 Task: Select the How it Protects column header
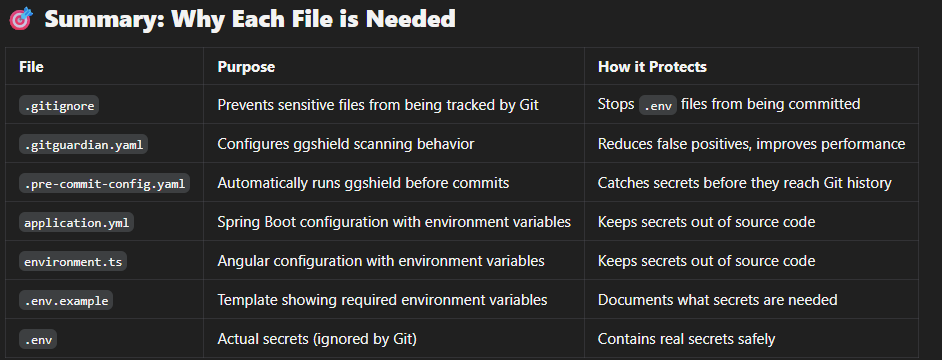coord(652,67)
